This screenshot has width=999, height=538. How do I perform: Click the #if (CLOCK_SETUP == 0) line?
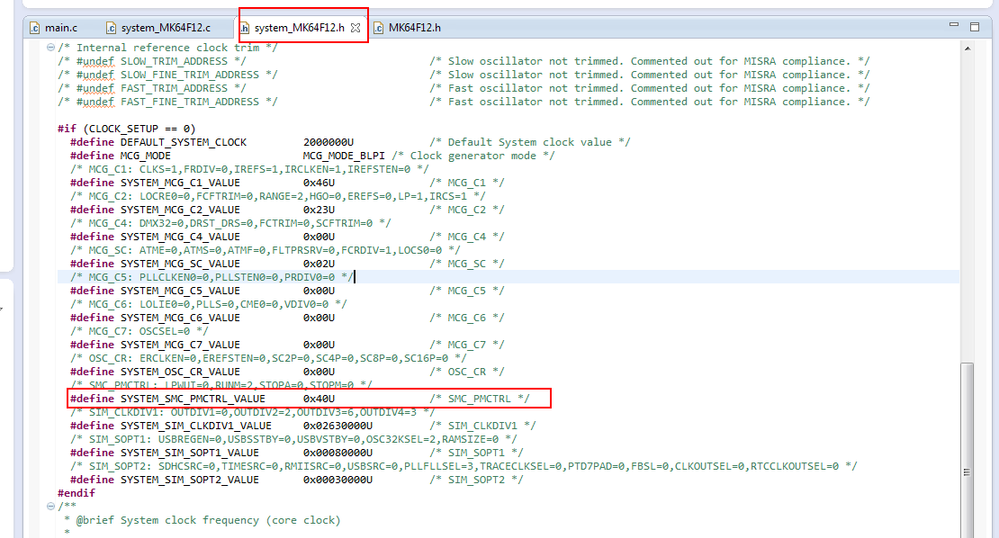(127, 128)
